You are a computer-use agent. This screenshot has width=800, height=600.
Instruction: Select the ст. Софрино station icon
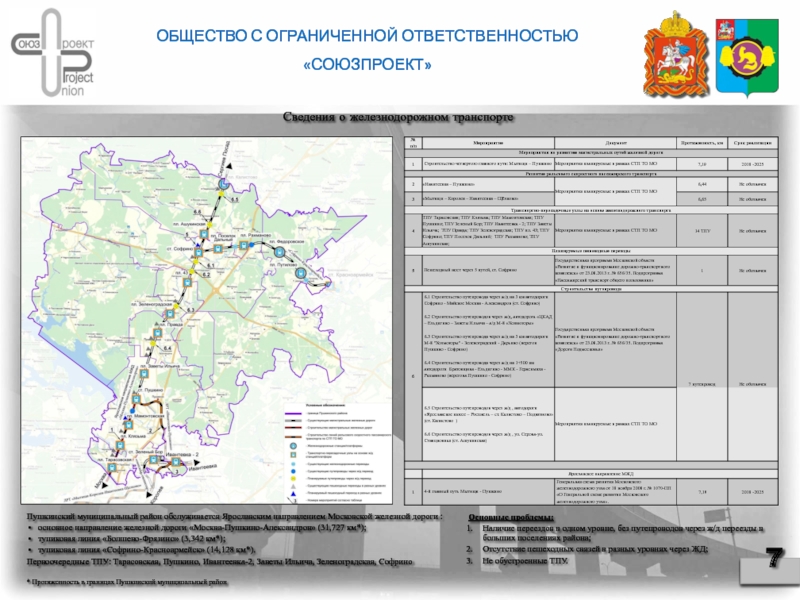(x=198, y=252)
